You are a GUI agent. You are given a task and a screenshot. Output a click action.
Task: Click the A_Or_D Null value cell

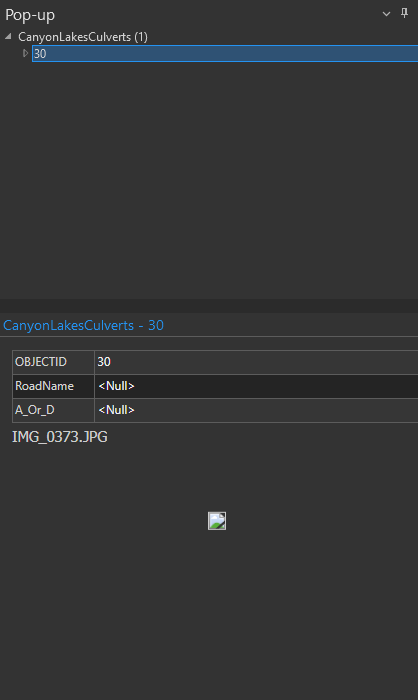(256, 410)
